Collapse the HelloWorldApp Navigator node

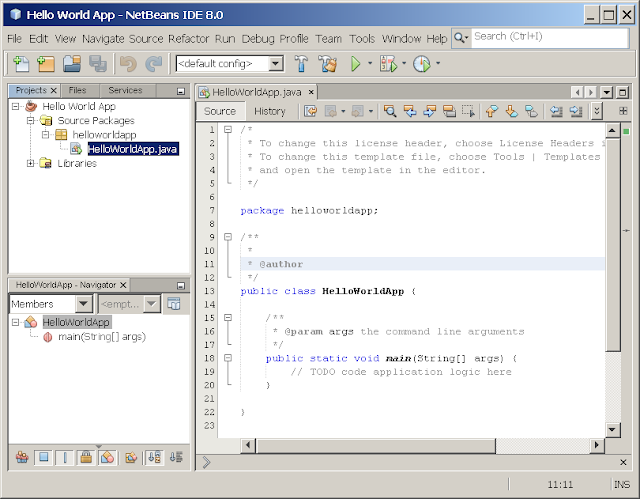[x=15, y=322]
